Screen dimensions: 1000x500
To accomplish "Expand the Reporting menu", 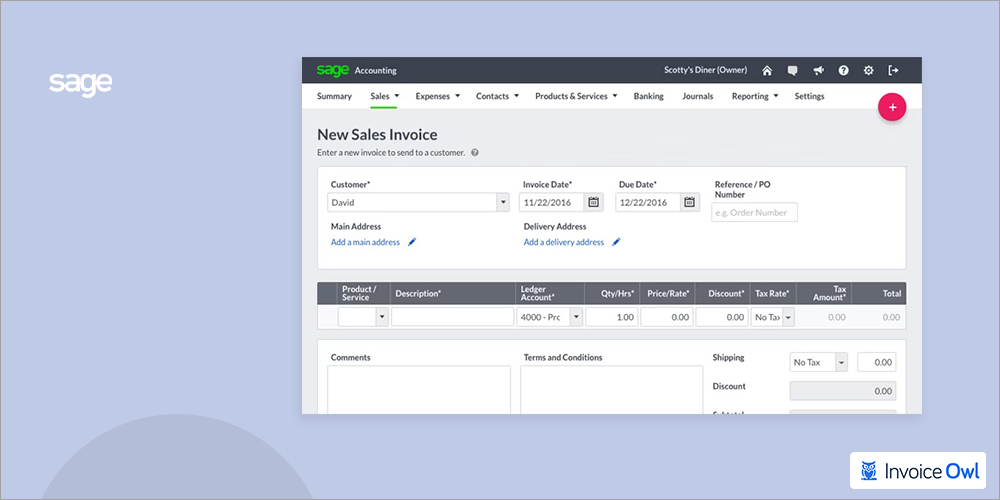I will tap(755, 96).
